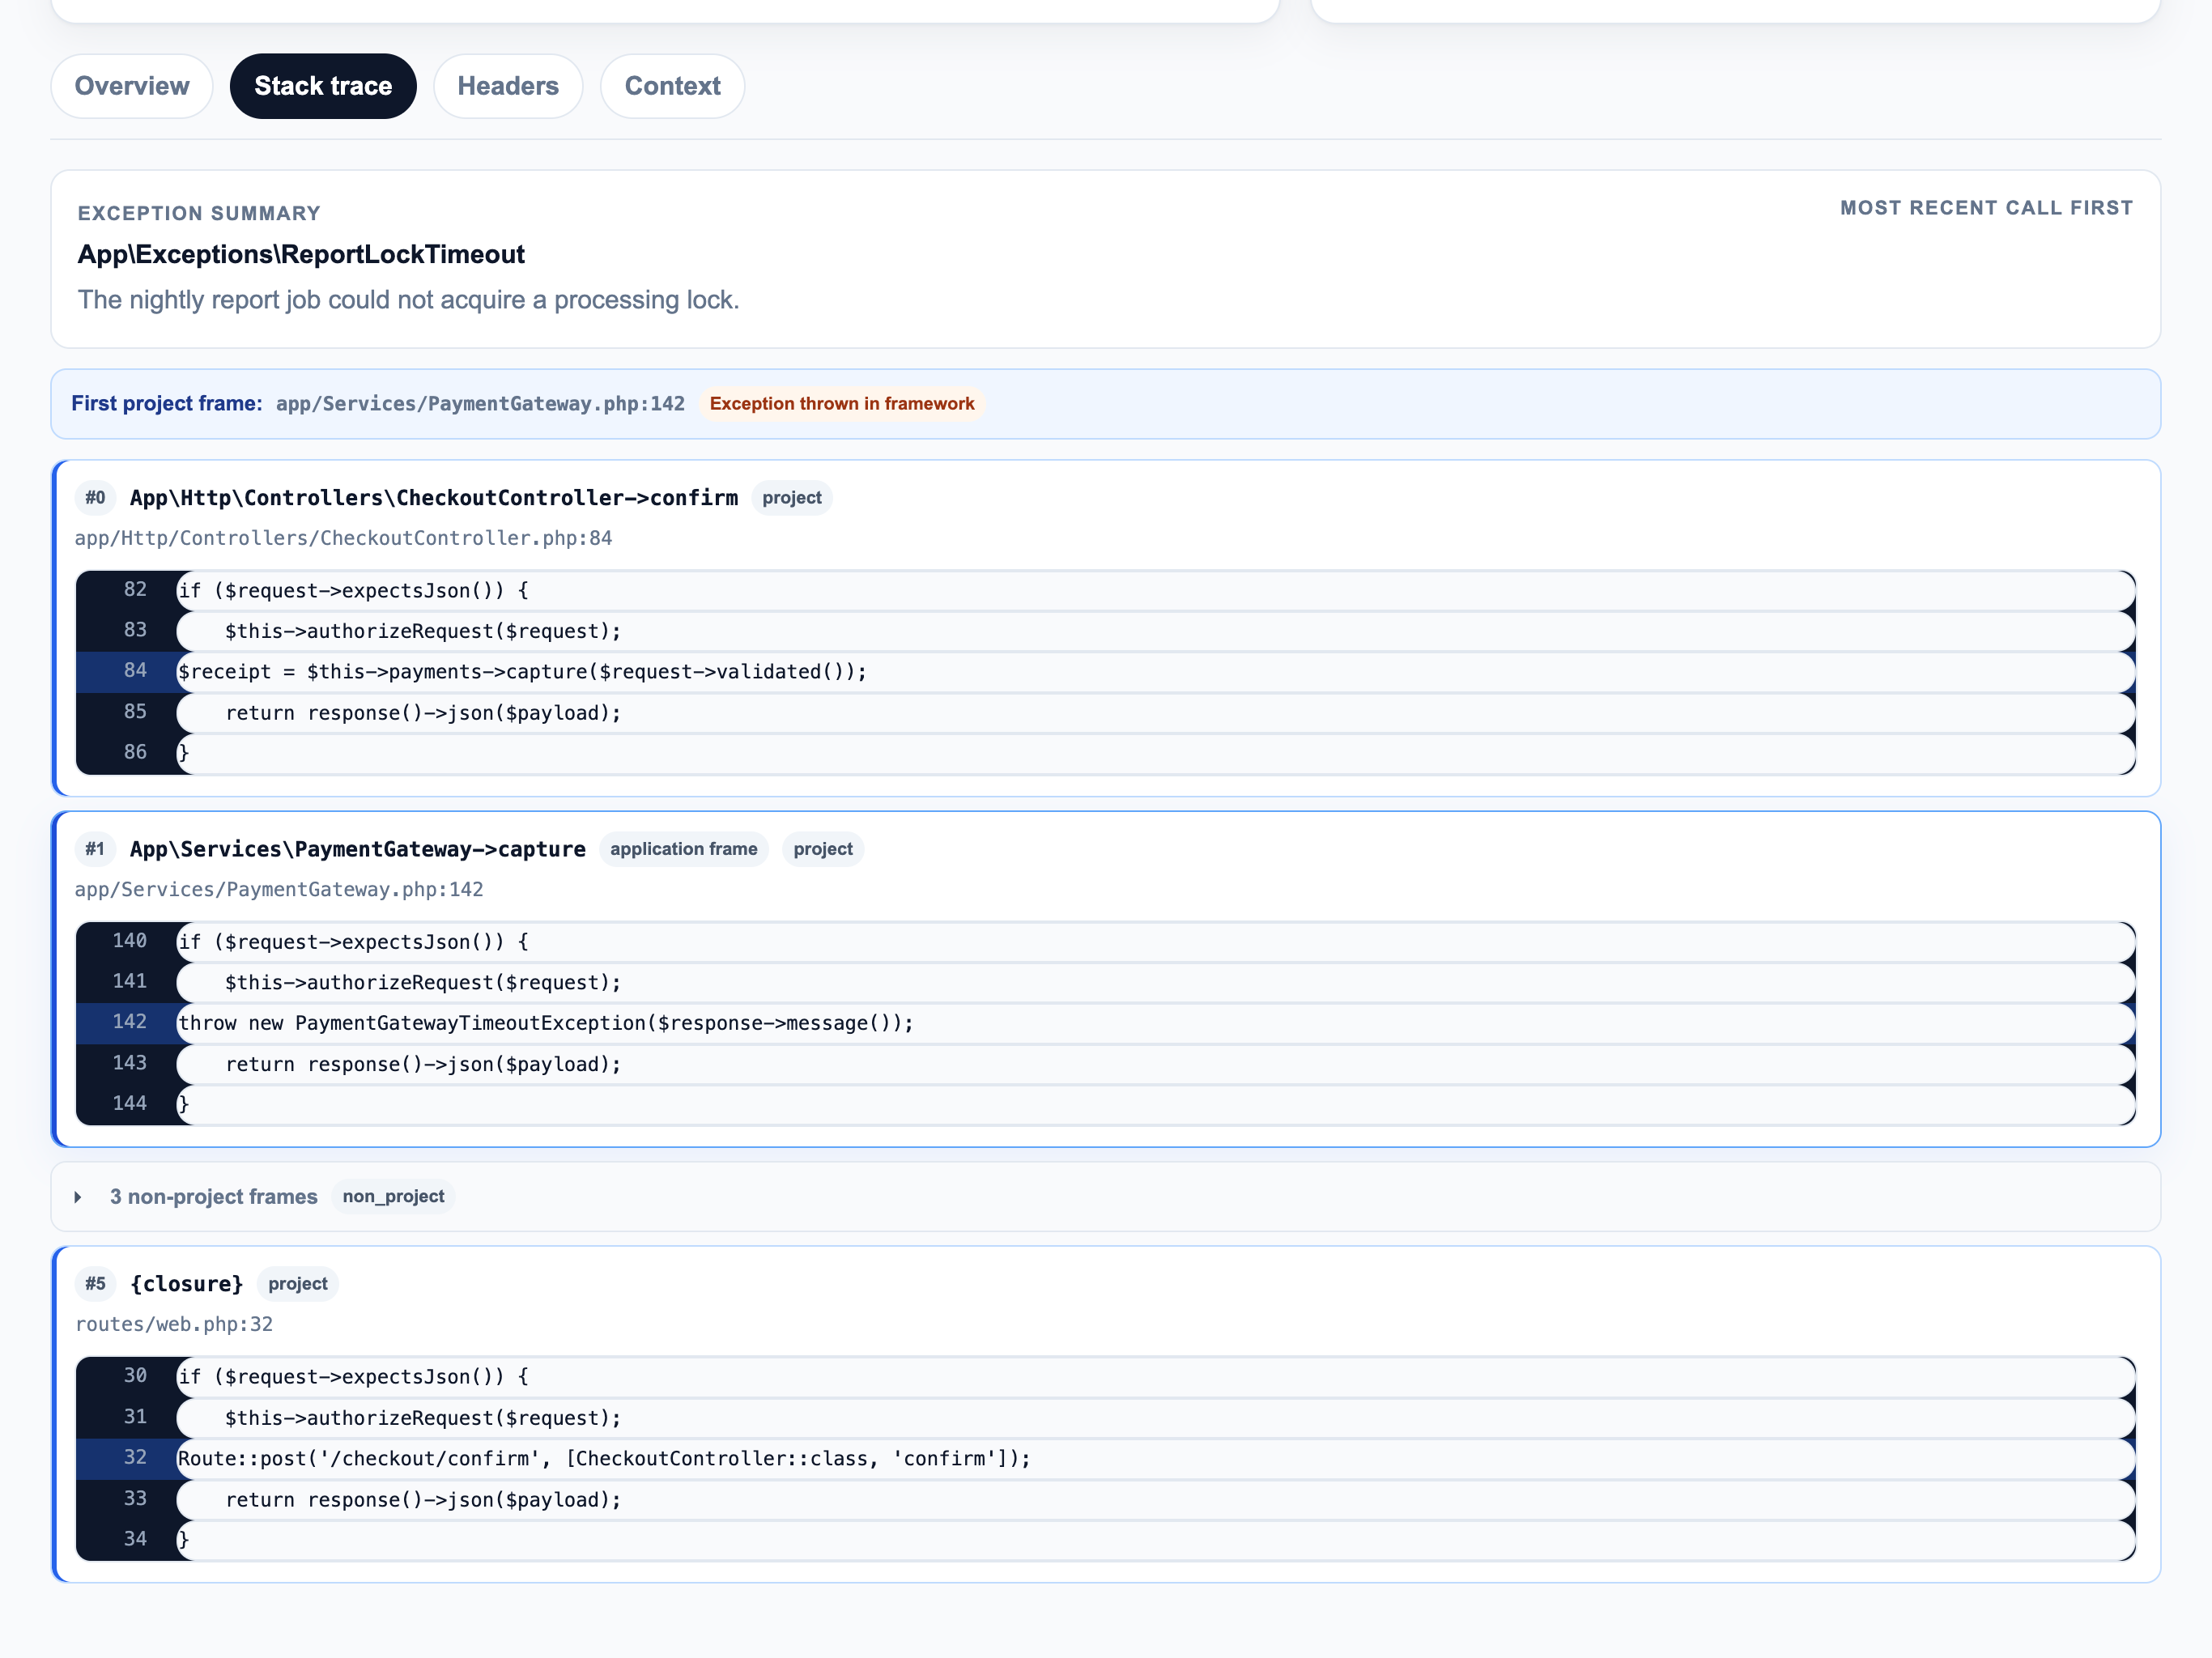Select the Context tab
The height and width of the screenshot is (1658, 2212).
(671, 86)
